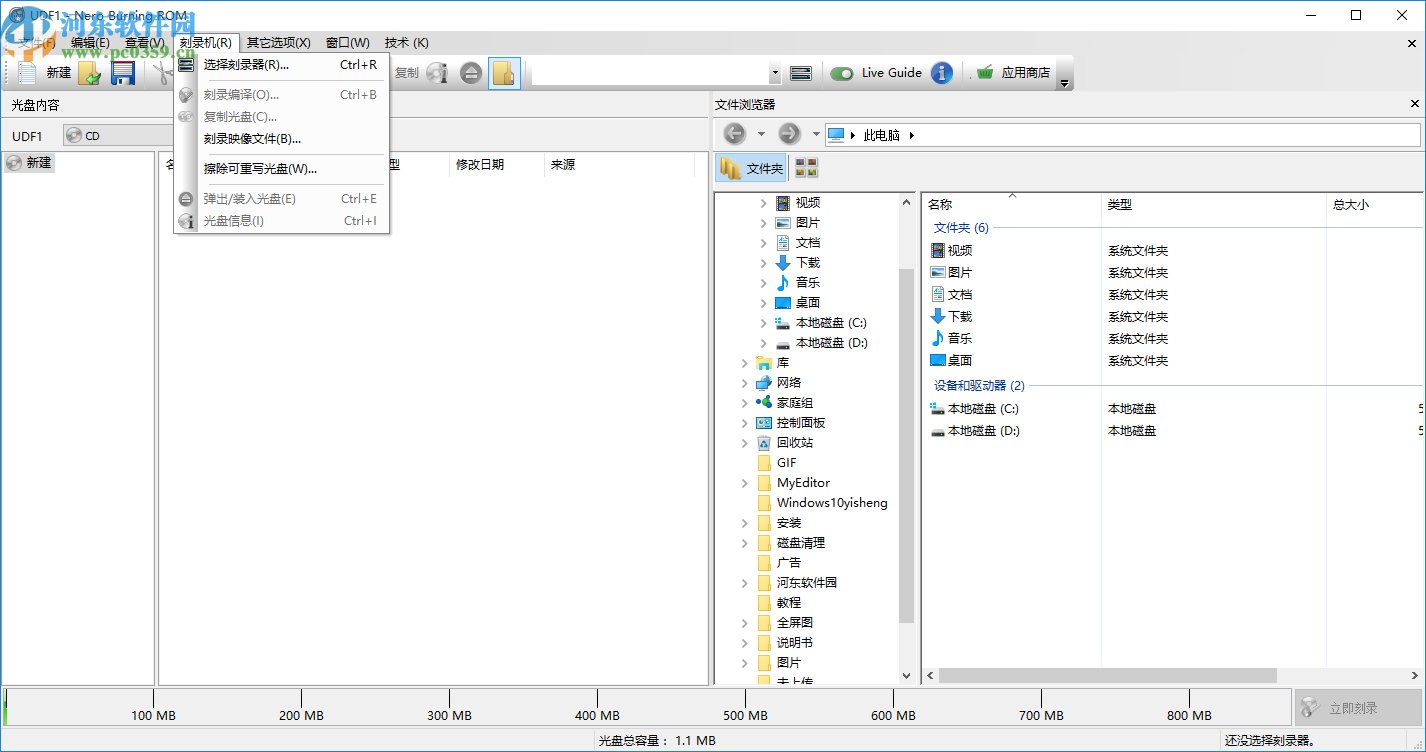1426x752 pixels.
Task: Open the 其它选项(X) menu
Action: pyautogui.click(x=279, y=42)
